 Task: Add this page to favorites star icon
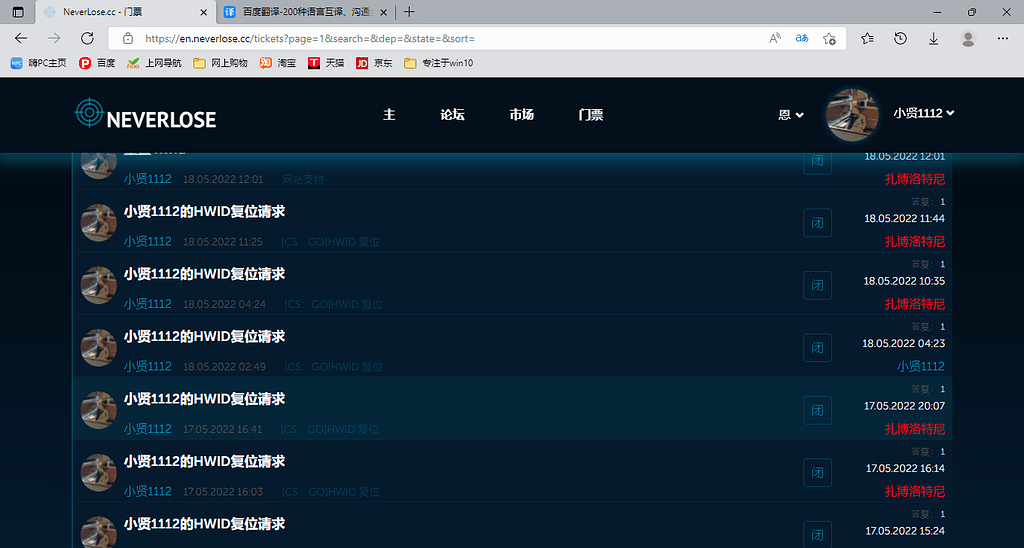(x=829, y=38)
